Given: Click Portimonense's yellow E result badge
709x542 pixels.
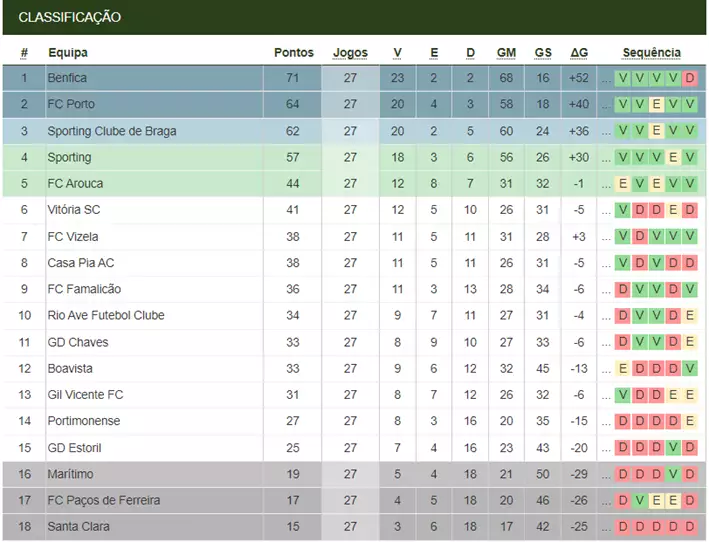Looking at the screenshot, I should (690, 421).
